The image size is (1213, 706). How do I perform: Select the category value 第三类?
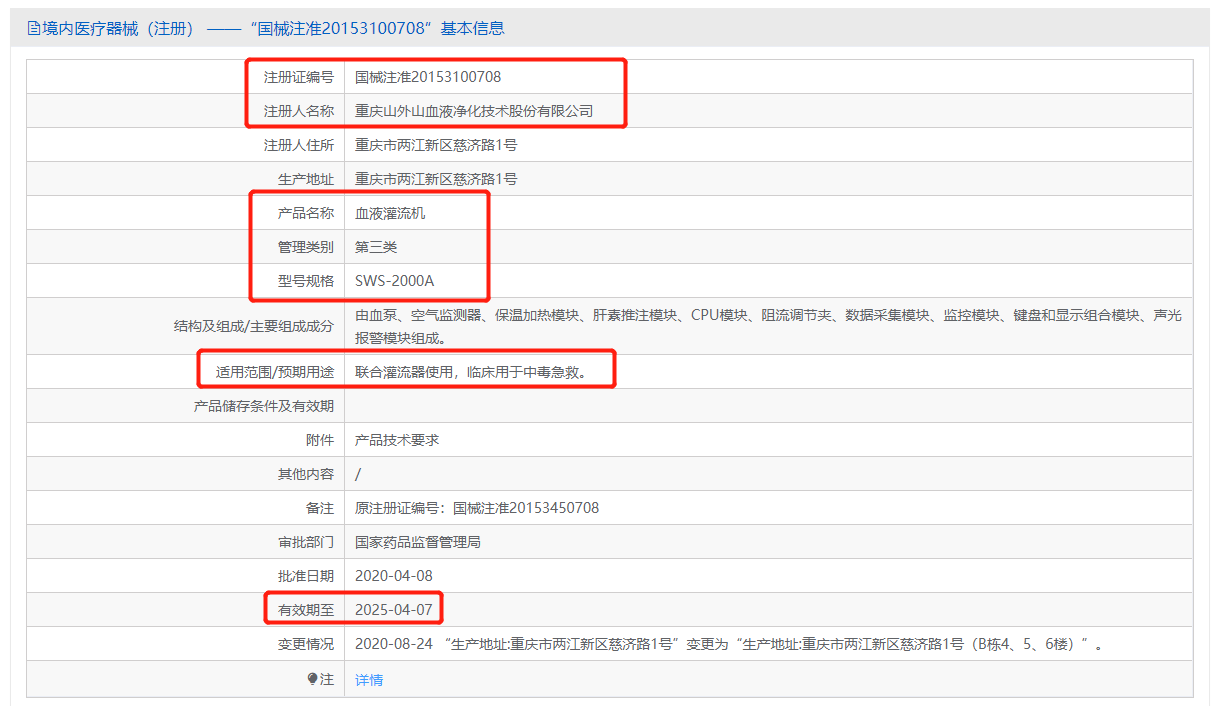pyautogui.click(x=376, y=247)
